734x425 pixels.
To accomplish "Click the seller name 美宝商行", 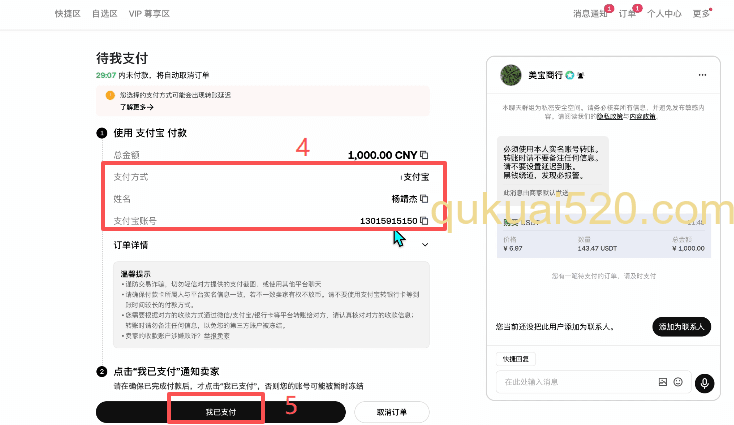I will pos(545,75).
